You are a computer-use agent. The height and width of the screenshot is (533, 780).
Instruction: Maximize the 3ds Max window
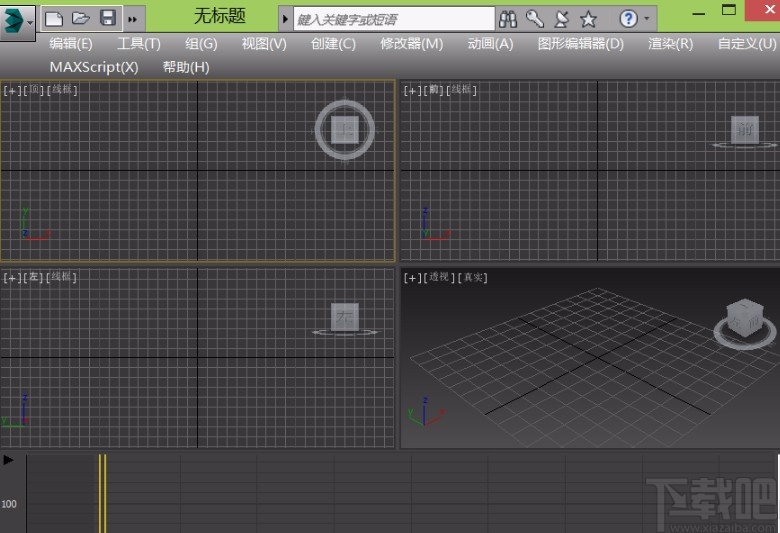pos(729,10)
